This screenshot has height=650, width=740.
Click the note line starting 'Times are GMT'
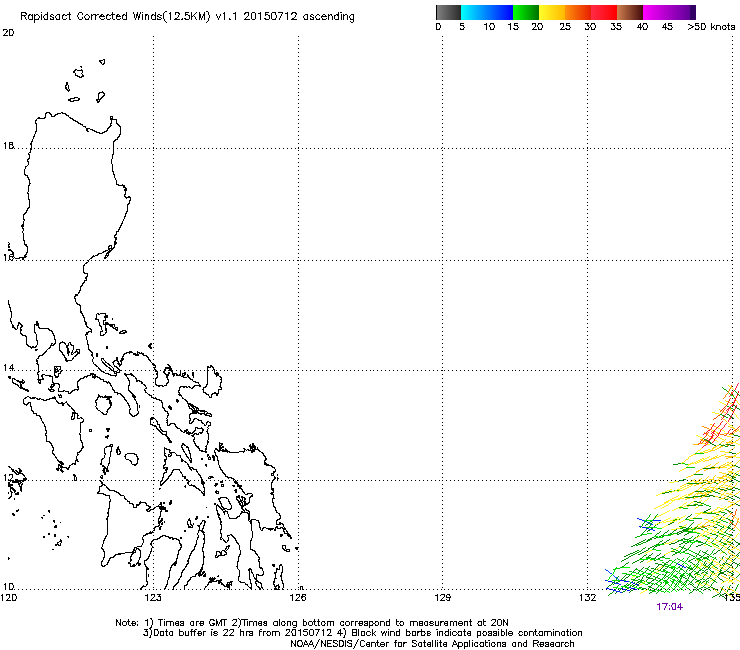[312, 623]
